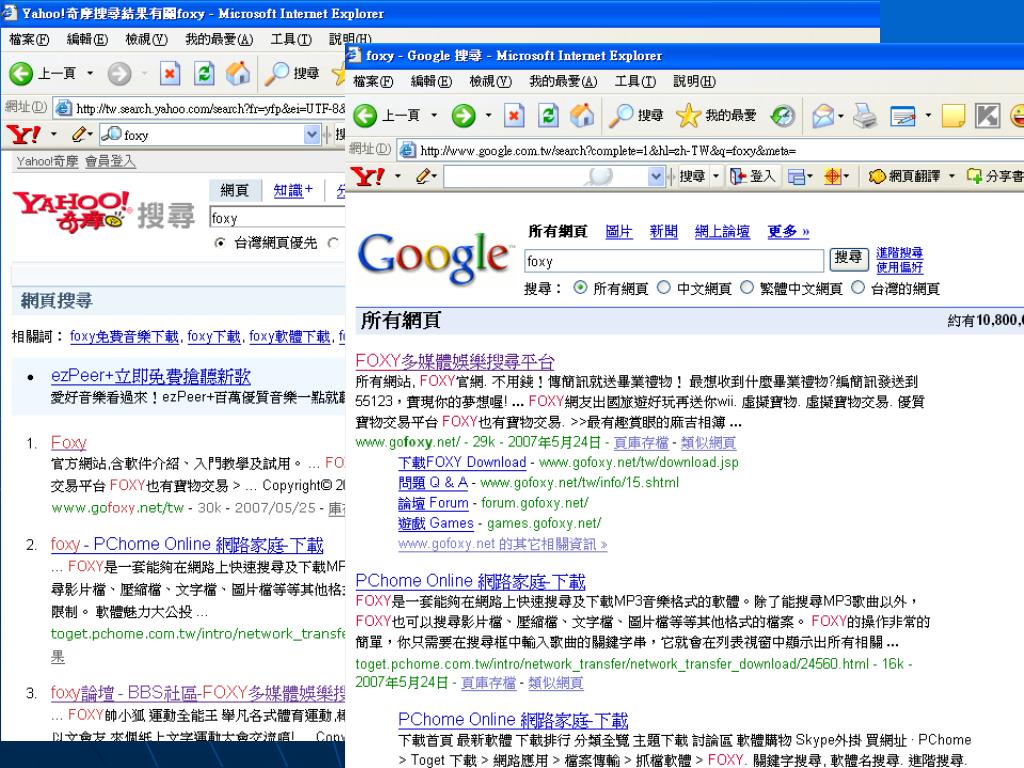Screen dimensions: 1024x768
Task: Open Back button dropdown in Yahoo window
Action: 89,74
